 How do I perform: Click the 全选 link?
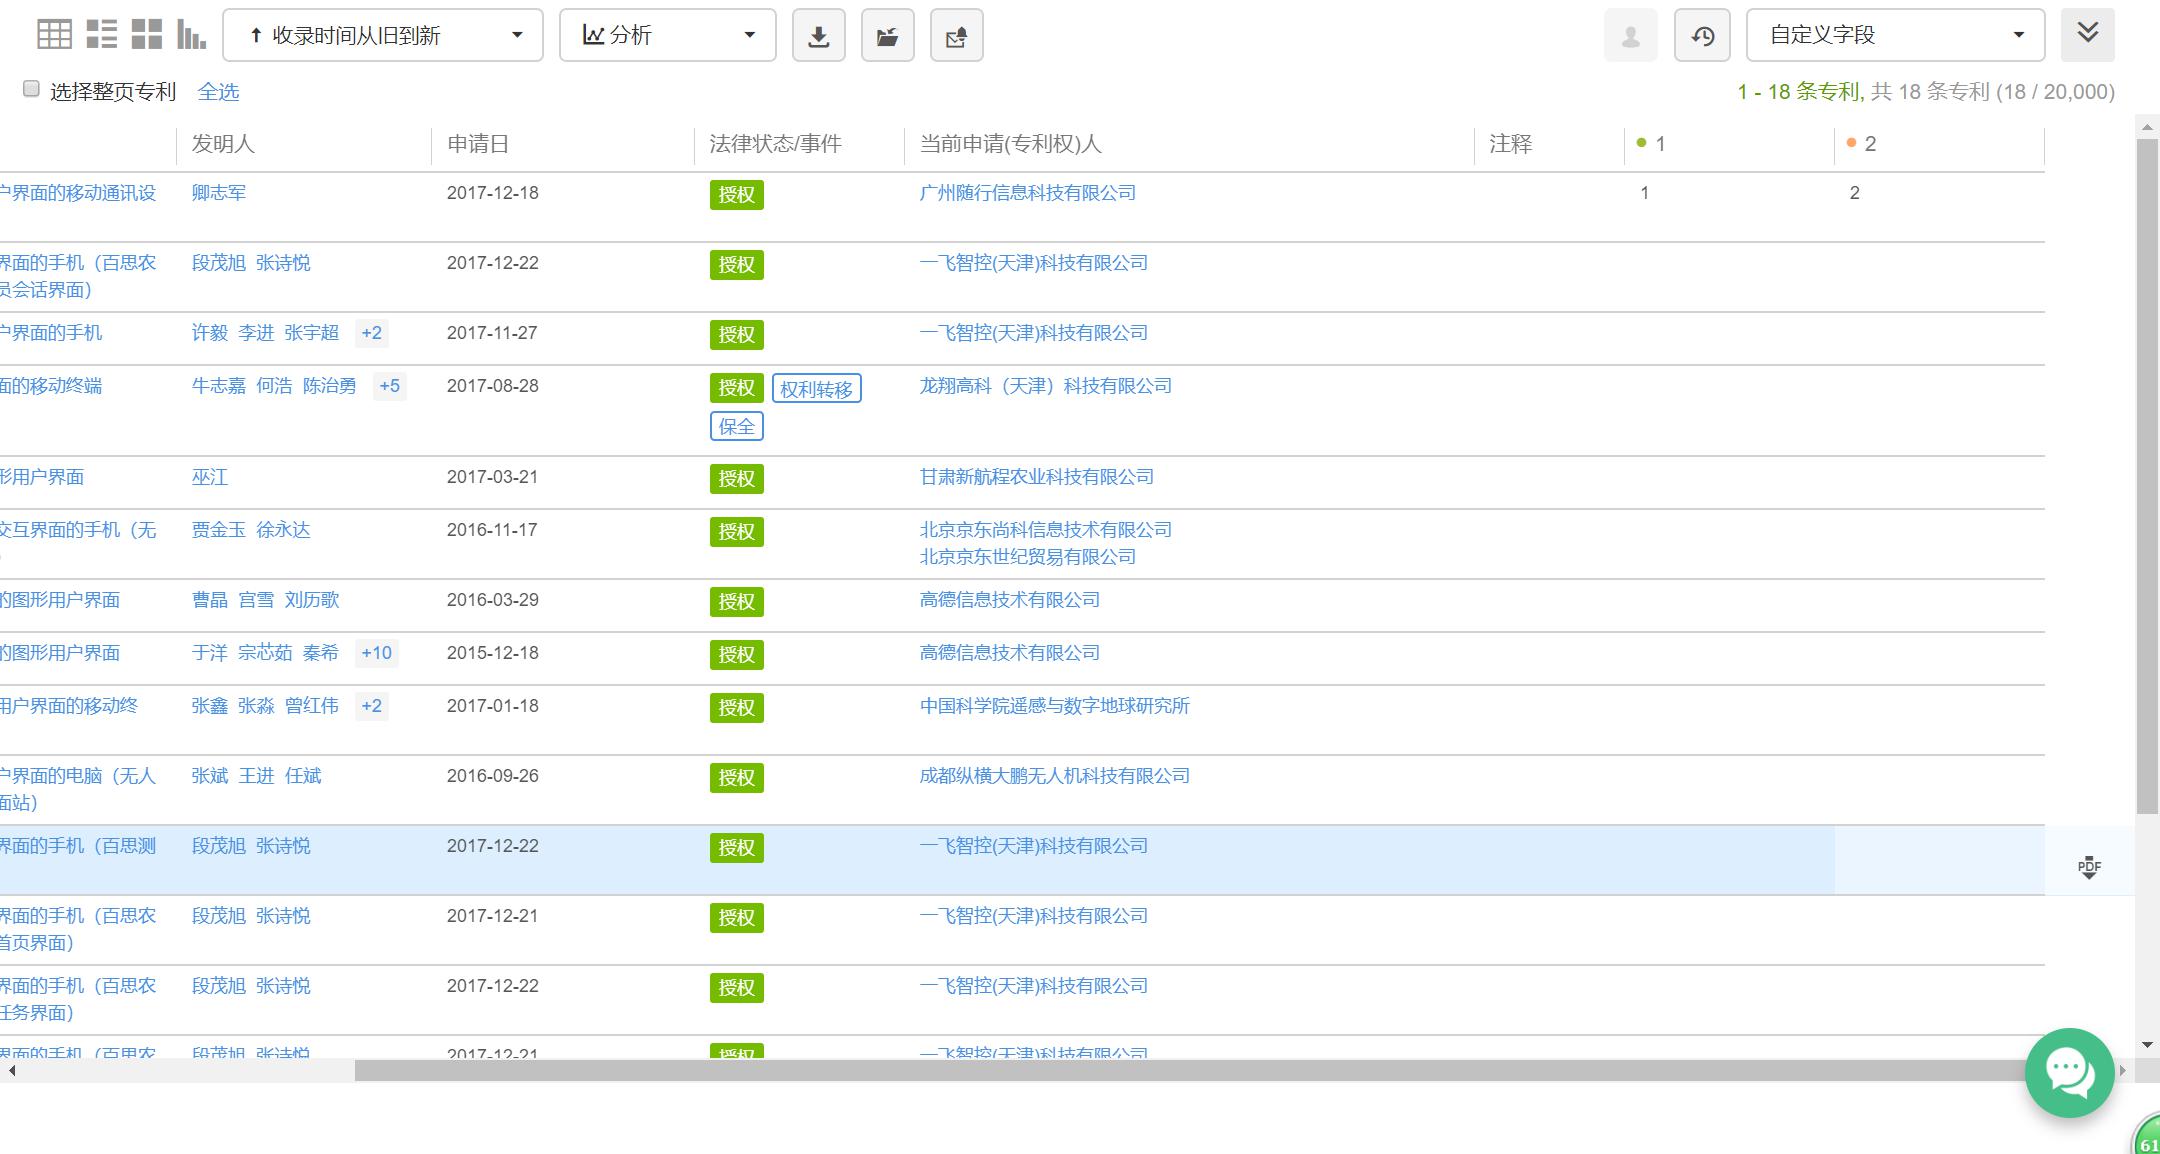[x=218, y=92]
